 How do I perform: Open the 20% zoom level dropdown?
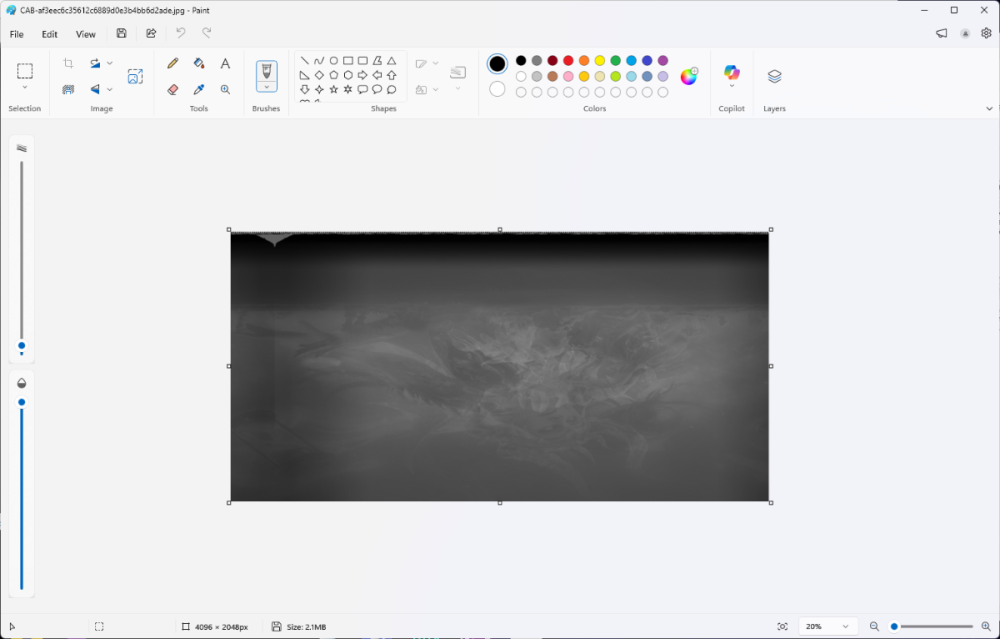[x=828, y=626]
